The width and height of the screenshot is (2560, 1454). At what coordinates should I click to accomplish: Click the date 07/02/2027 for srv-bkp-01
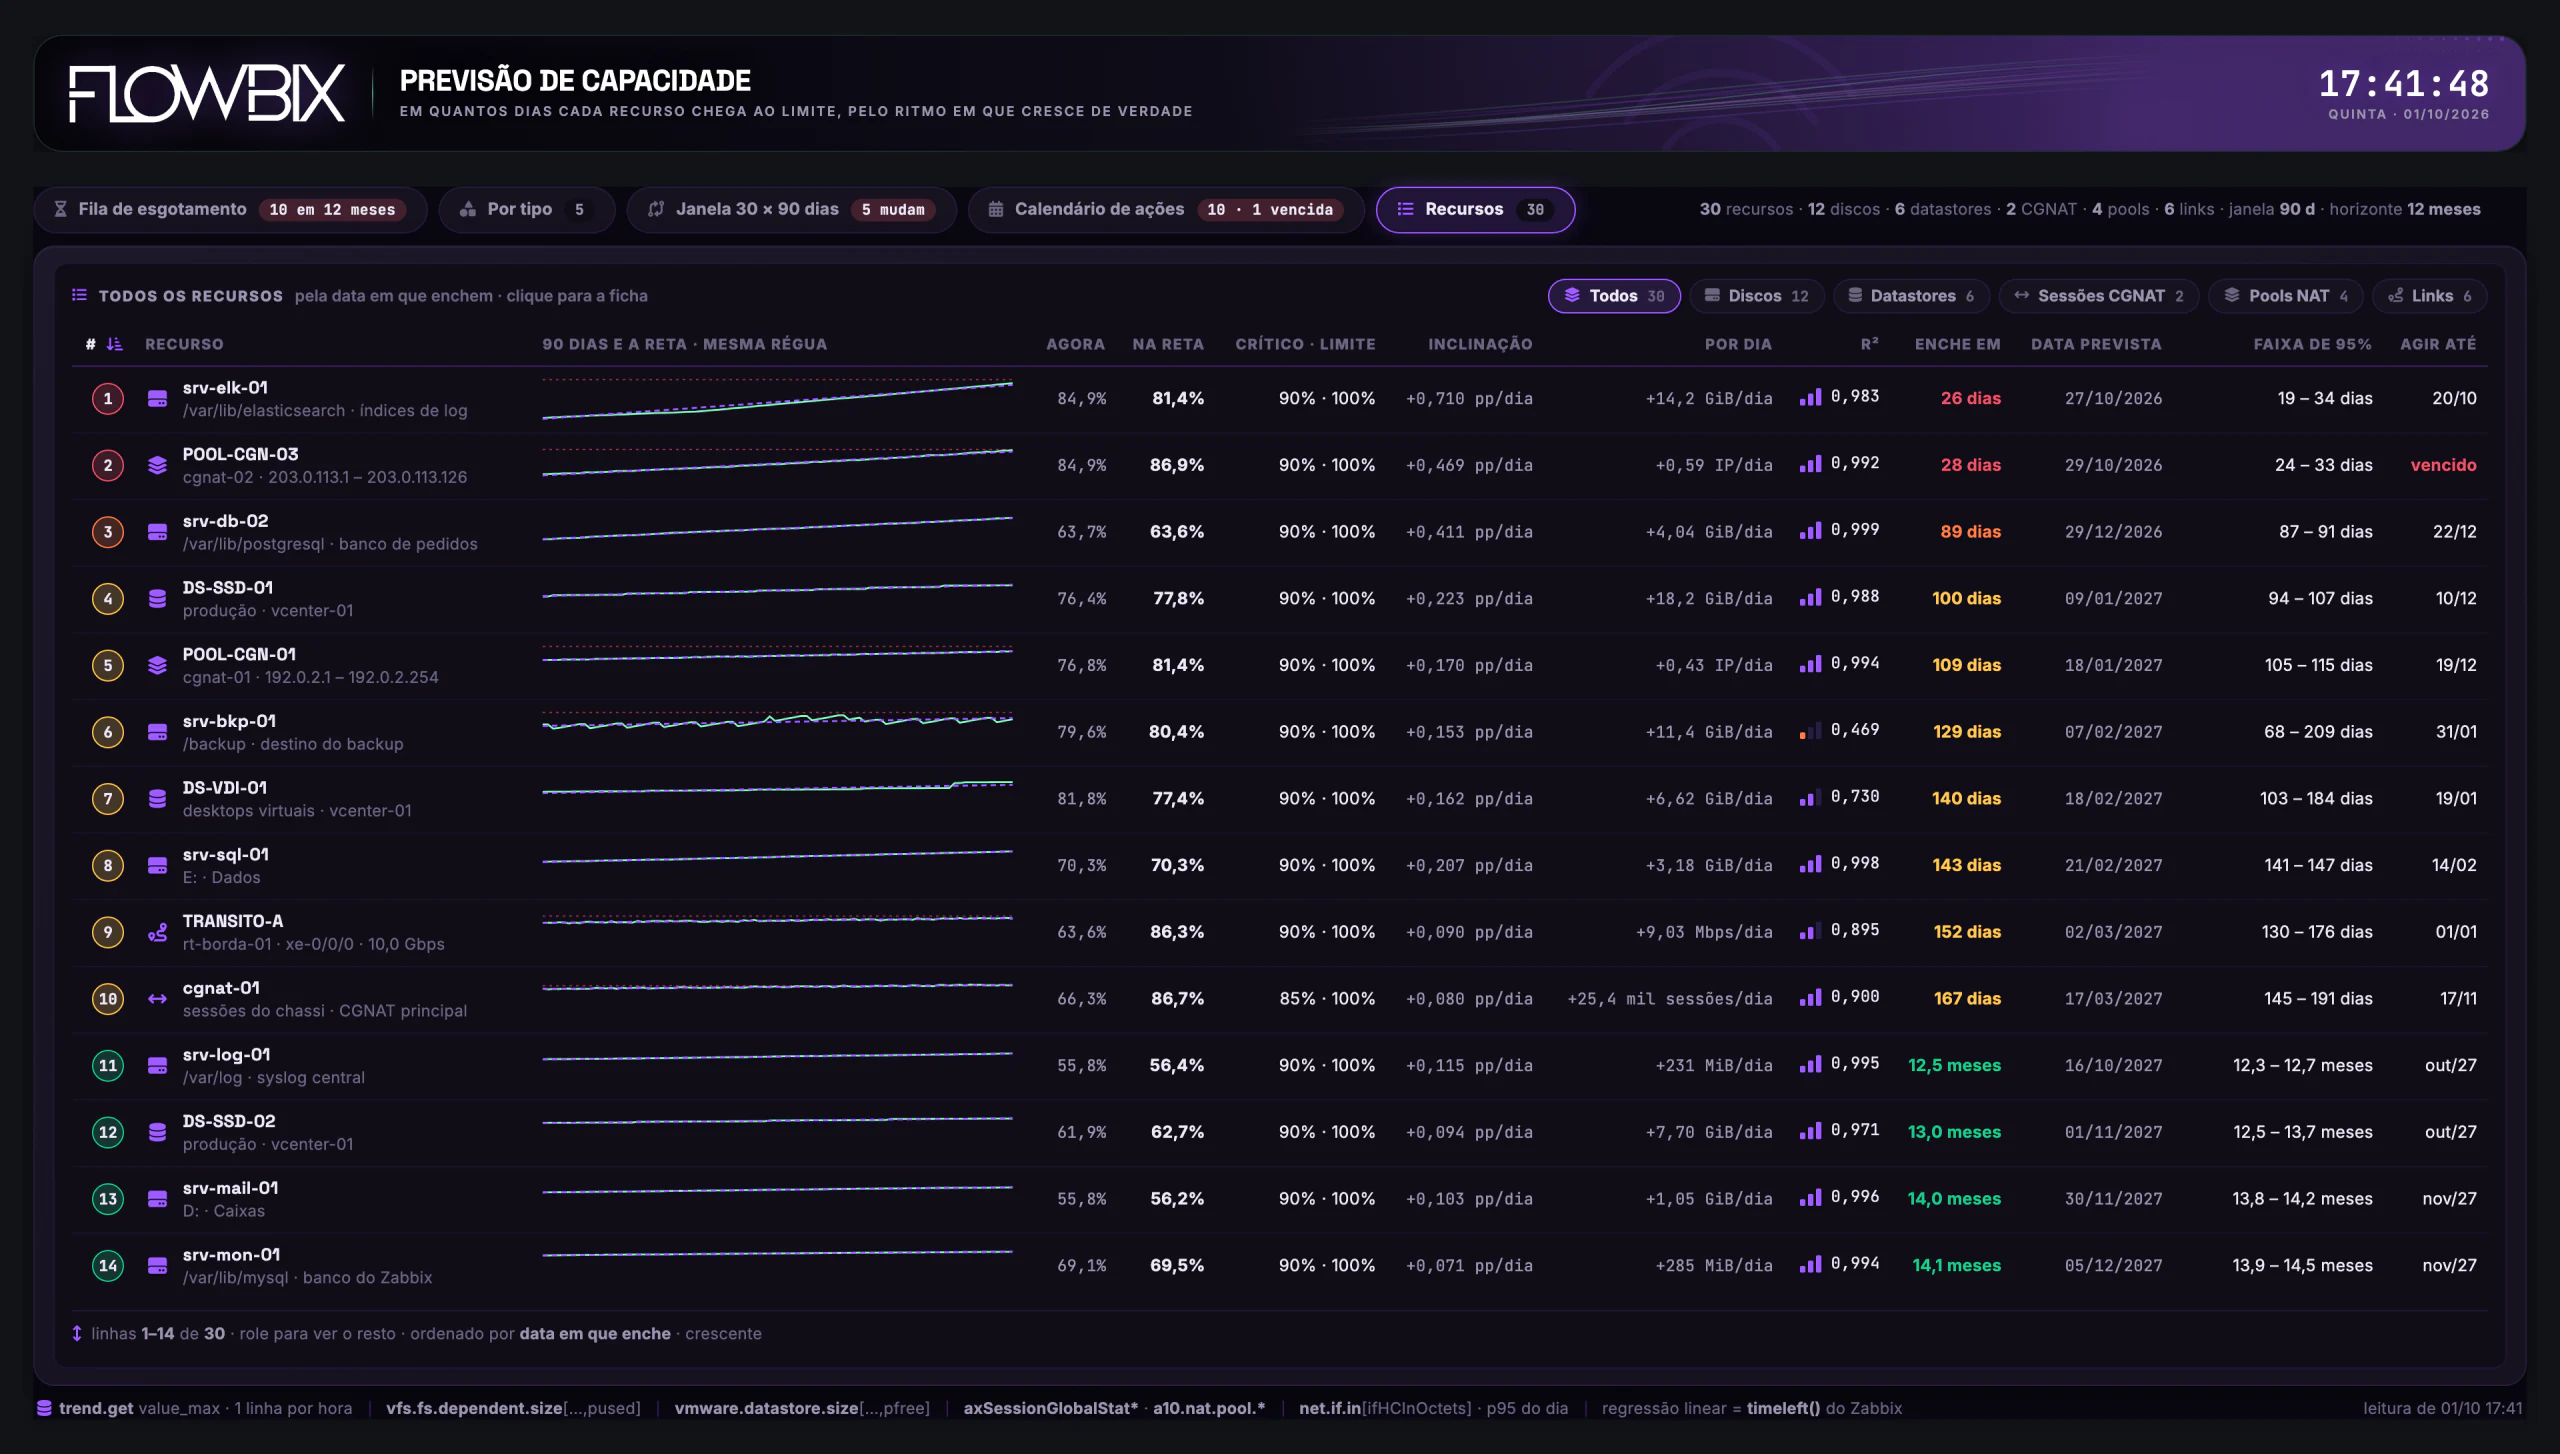(x=2113, y=732)
